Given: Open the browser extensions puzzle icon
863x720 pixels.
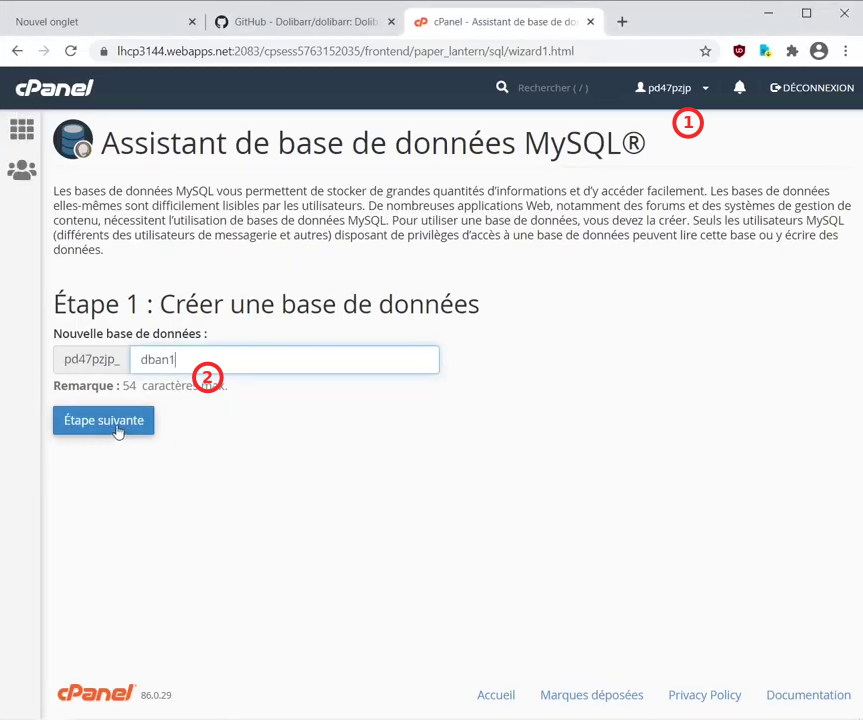Looking at the screenshot, I should 792,51.
